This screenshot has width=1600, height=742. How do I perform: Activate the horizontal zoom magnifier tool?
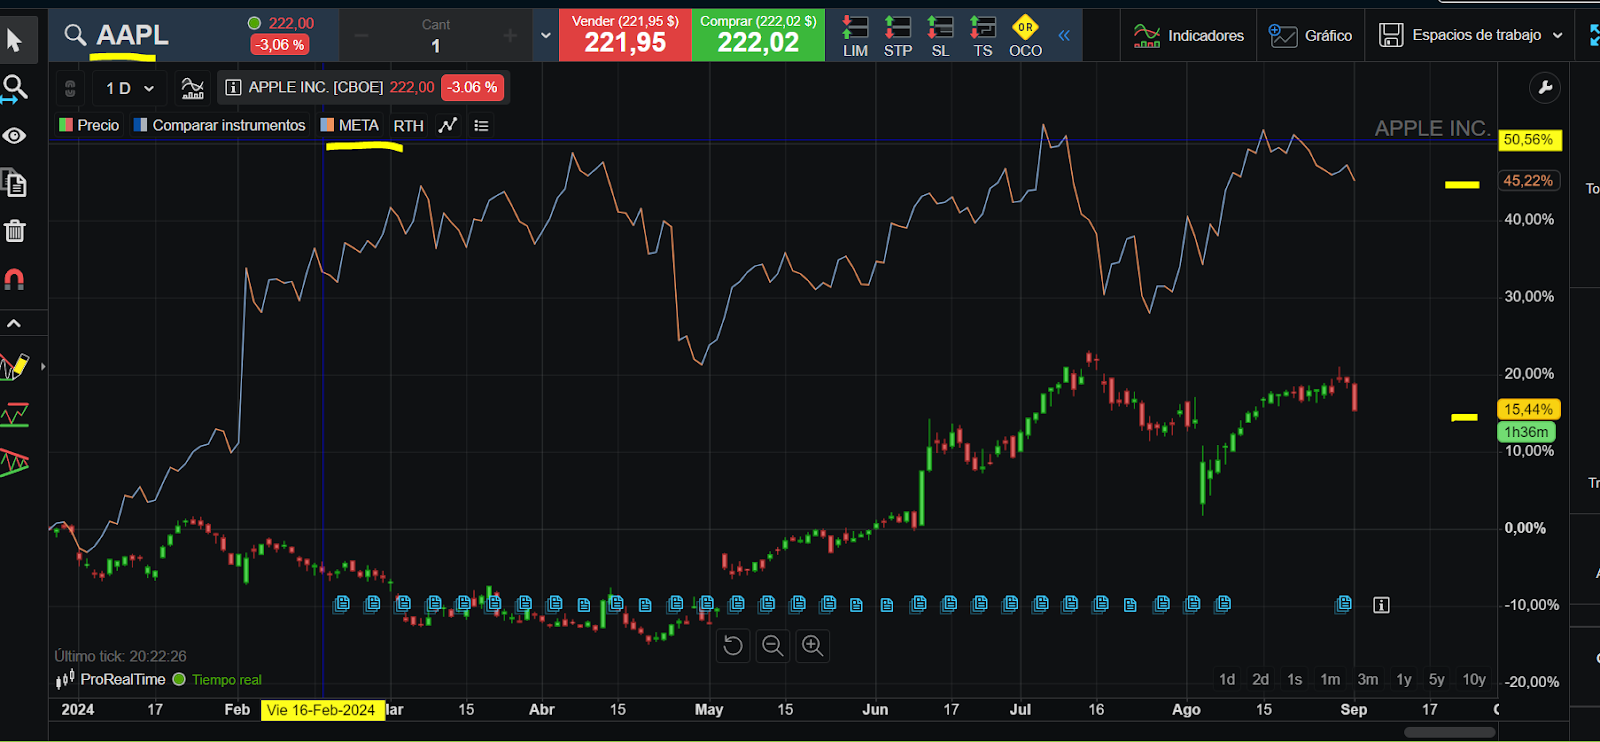point(14,89)
